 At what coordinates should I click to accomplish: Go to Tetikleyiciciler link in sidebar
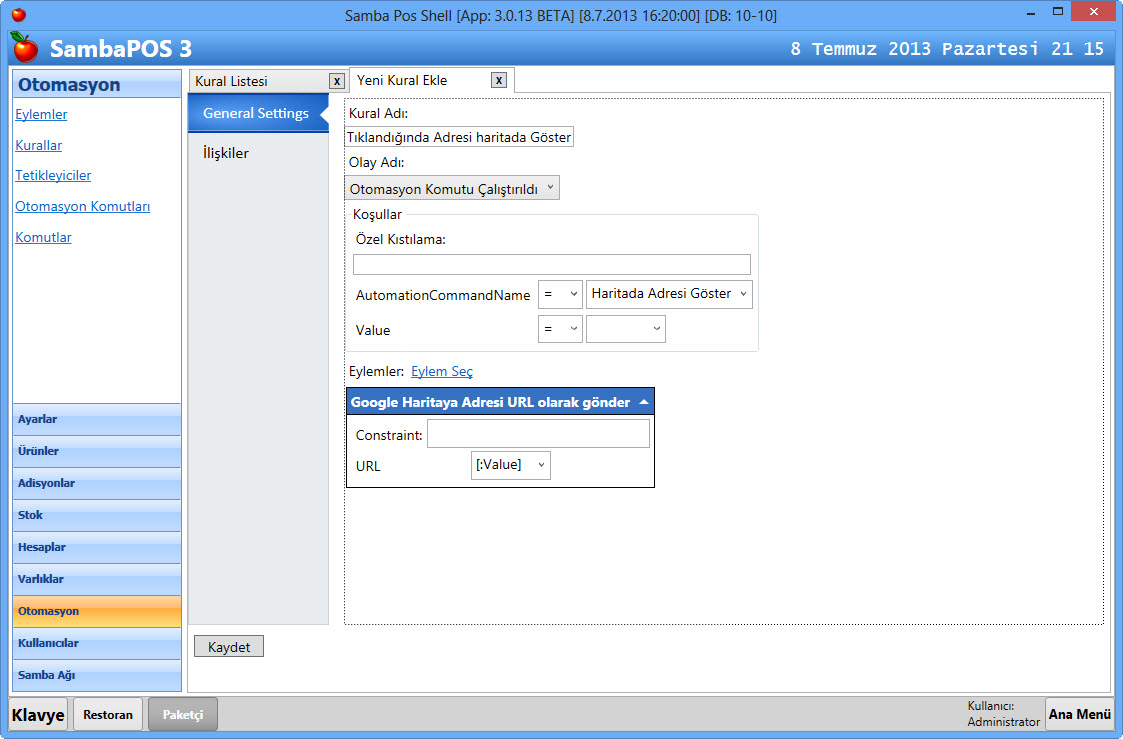click(x=53, y=175)
